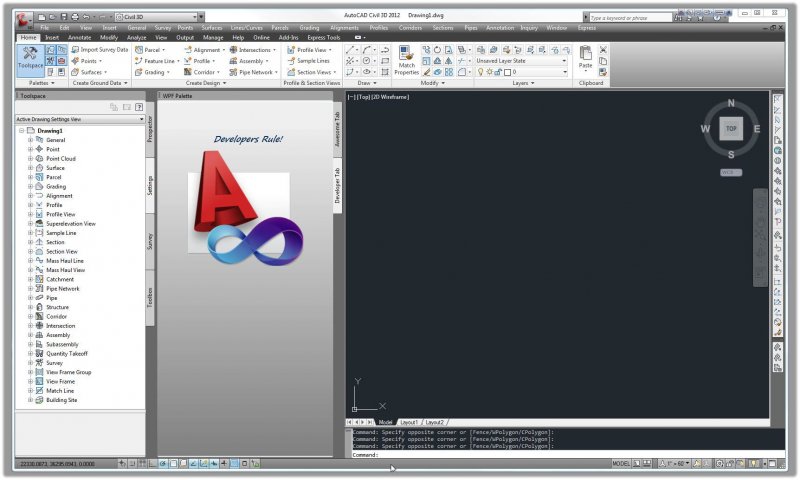Click the Rotate tool in Modify panel
The height and width of the screenshot is (480, 800).
(437, 49)
